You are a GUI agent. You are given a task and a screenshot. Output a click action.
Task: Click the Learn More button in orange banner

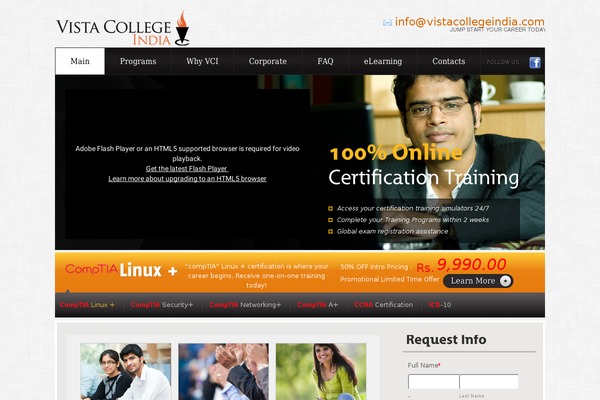click(478, 281)
